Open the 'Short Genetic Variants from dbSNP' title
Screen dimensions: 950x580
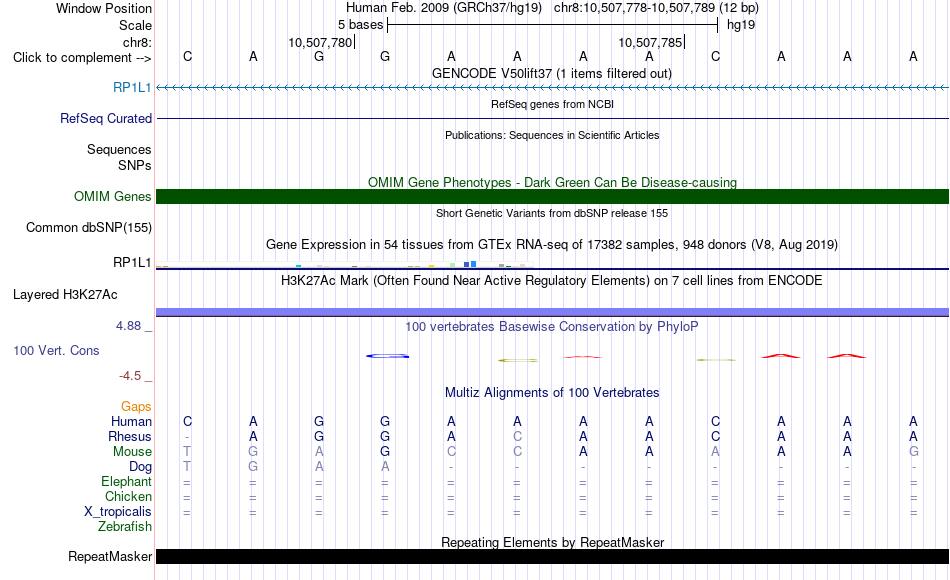(x=552, y=213)
